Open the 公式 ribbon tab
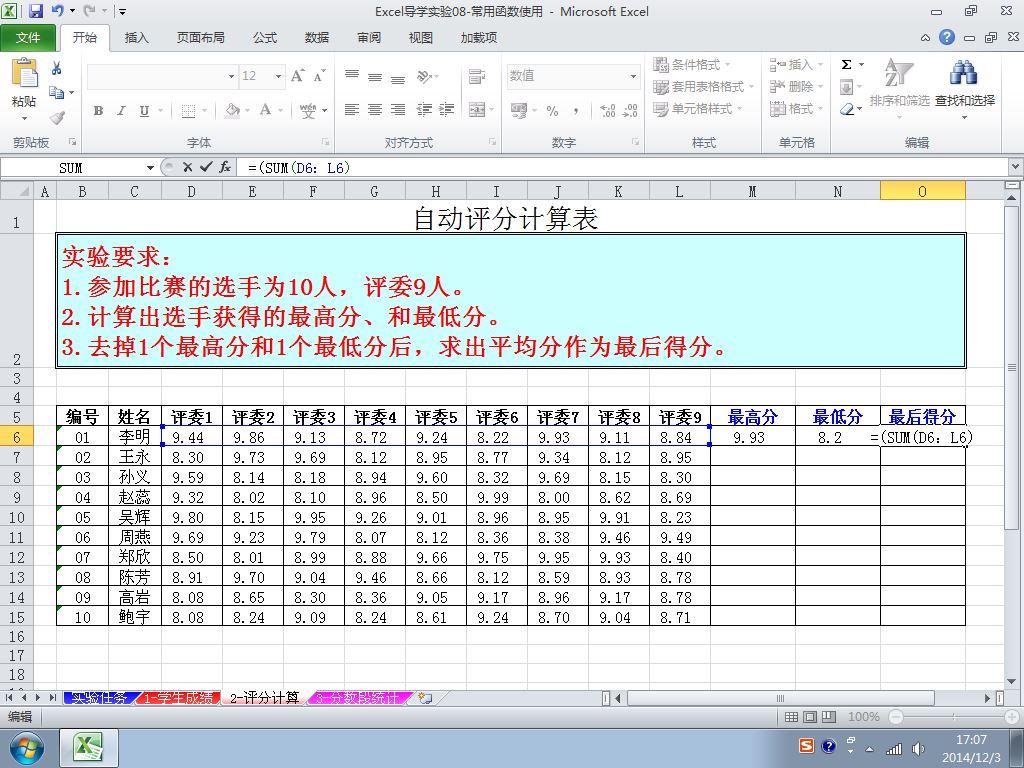Screen dimensions: 1024x768 [x=265, y=38]
